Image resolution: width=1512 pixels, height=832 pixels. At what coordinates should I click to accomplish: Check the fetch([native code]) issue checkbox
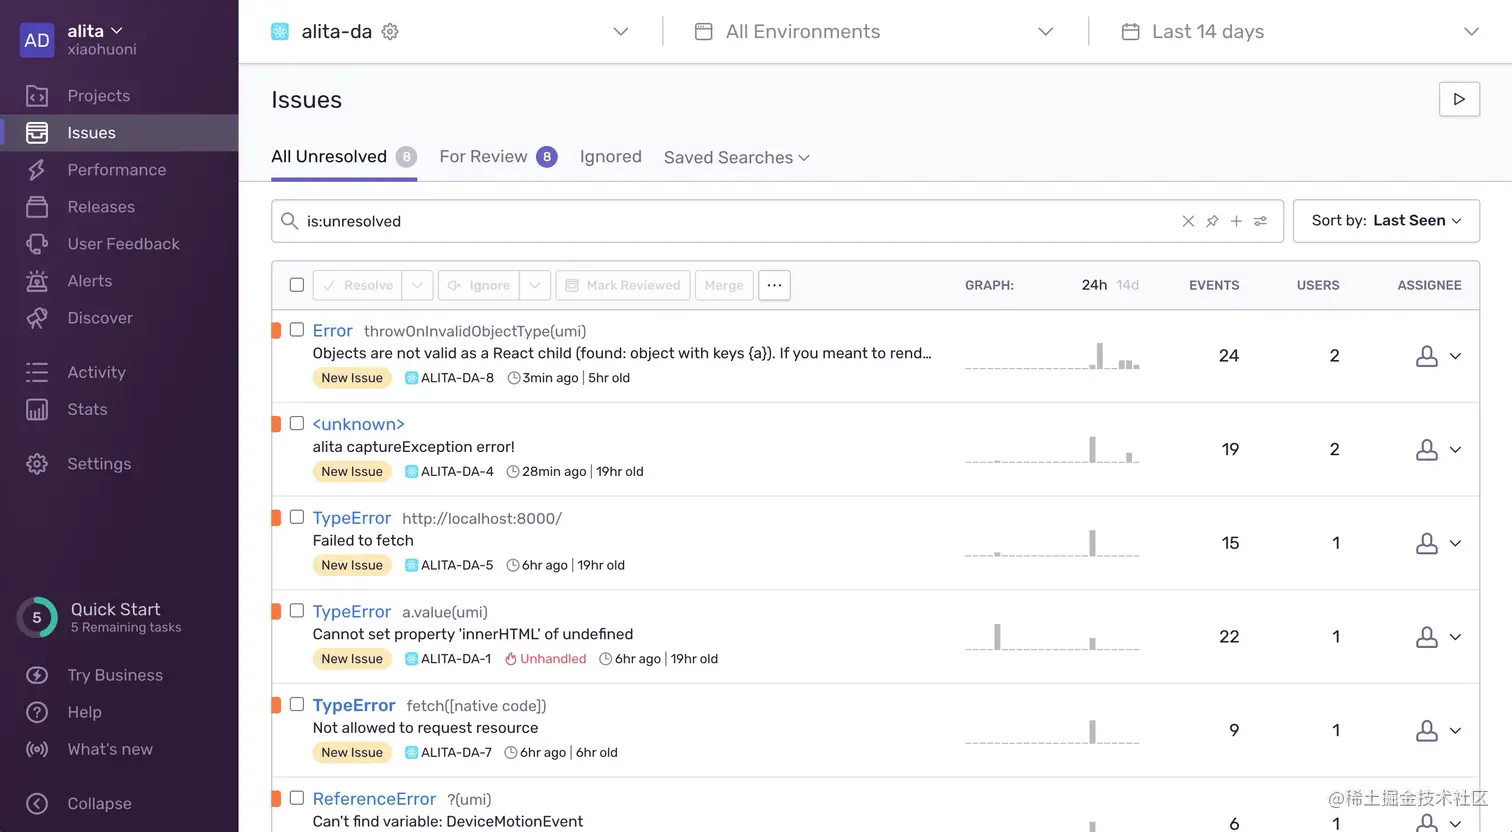tap(297, 704)
